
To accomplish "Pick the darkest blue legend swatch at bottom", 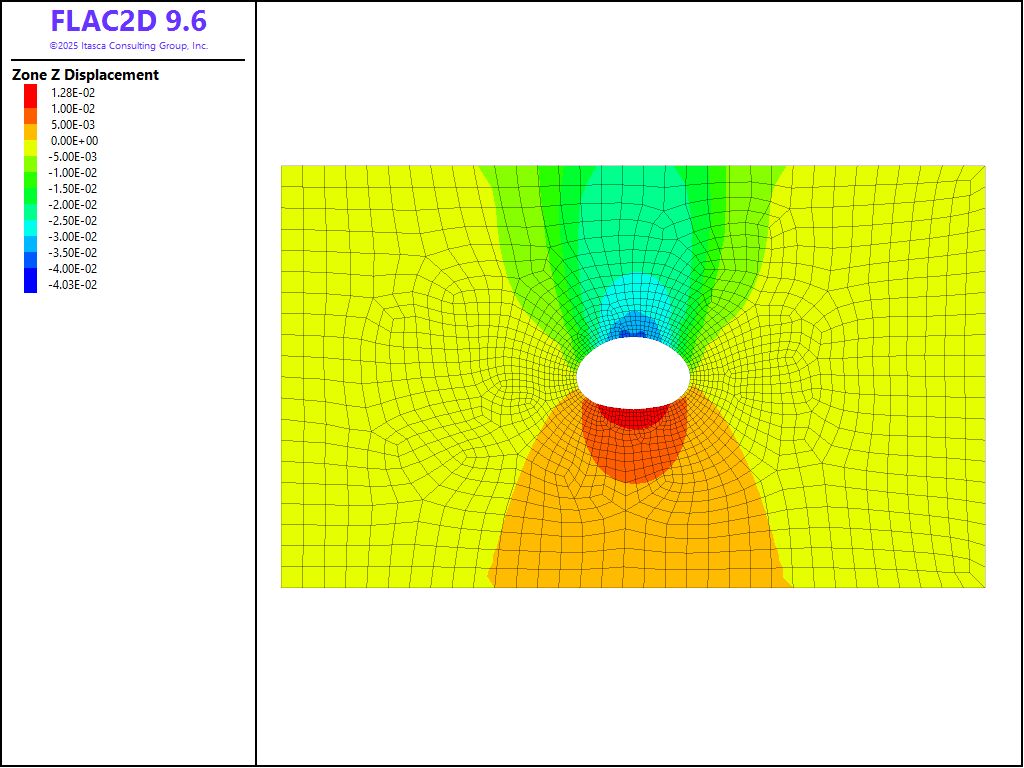I will point(31,284).
